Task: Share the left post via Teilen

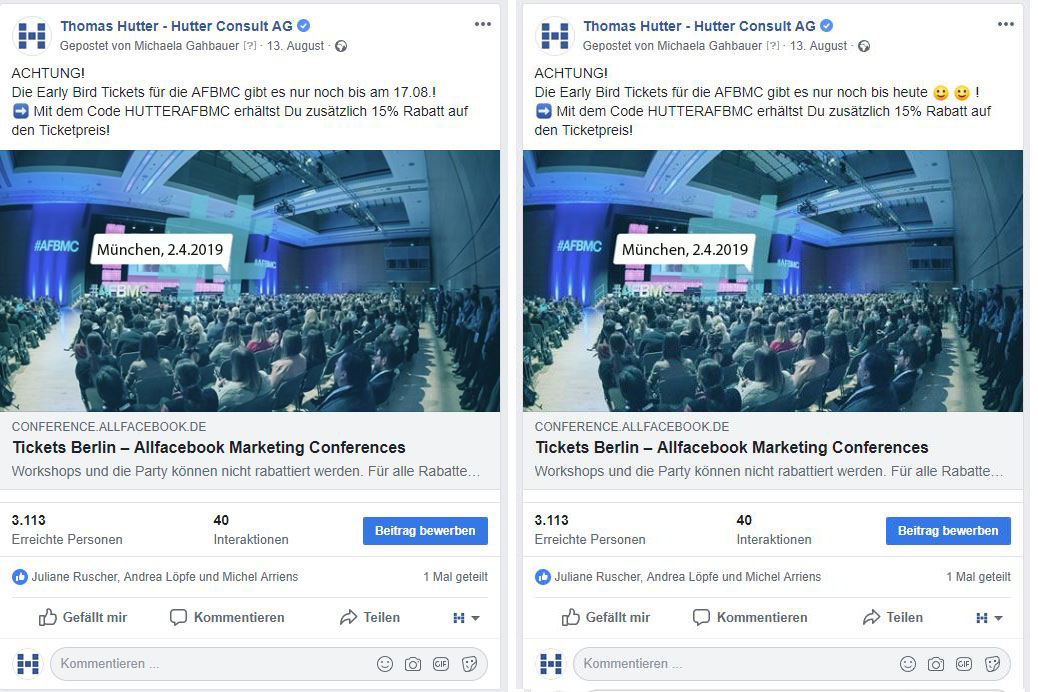Action: [x=369, y=618]
